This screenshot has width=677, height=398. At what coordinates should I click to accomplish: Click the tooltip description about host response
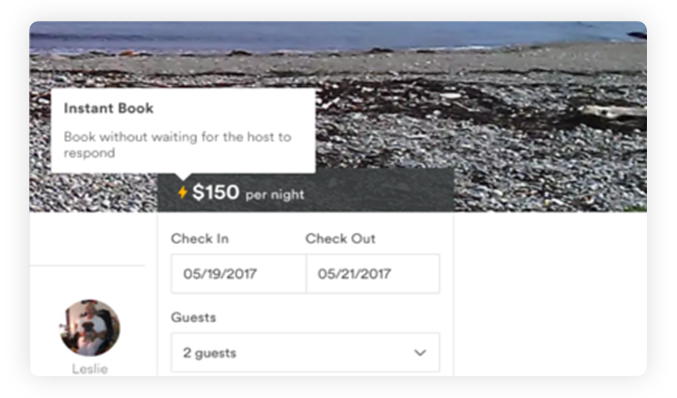(x=177, y=145)
